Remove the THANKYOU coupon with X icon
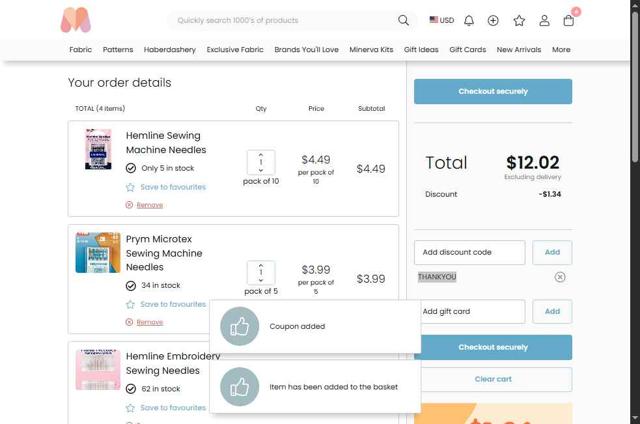Image resolution: width=640 pixels, height=424 pixels. click(560, 277)
